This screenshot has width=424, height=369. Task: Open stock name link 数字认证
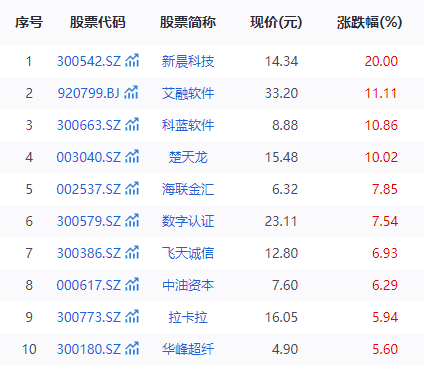[188, 221]
